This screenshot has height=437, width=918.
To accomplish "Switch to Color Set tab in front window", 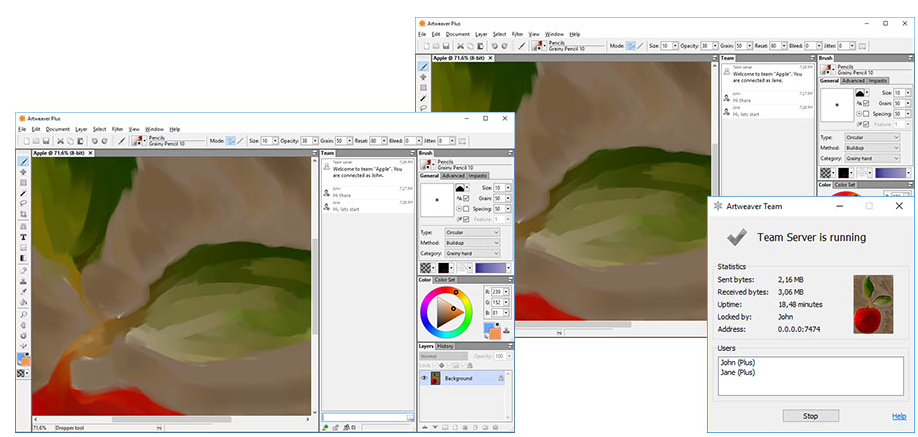I will click(x=444, y=280).
